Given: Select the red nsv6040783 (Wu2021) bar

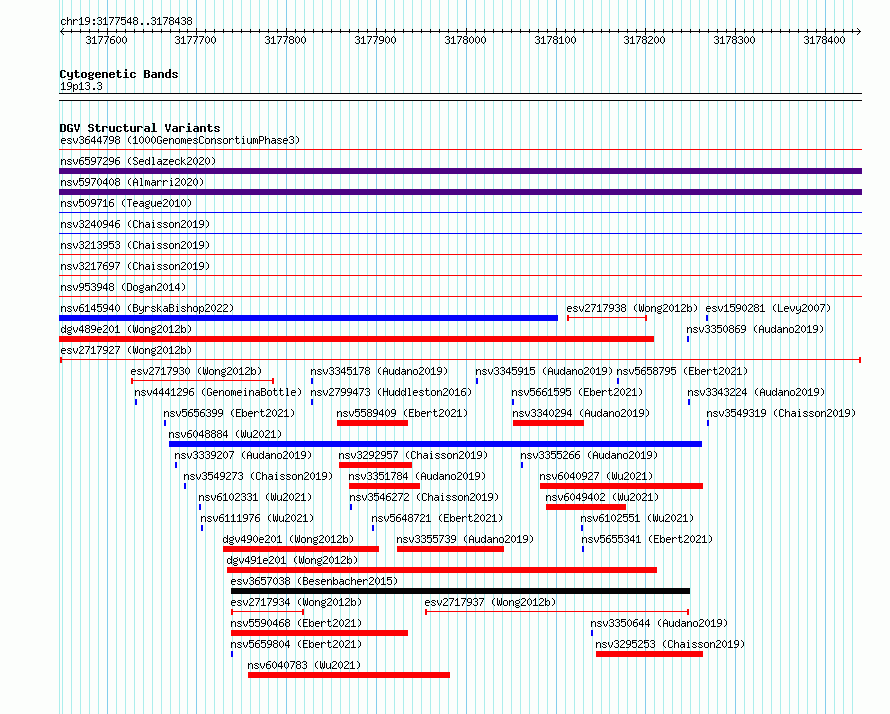Looking at the screenshot, I should click(x=348, y=675).
